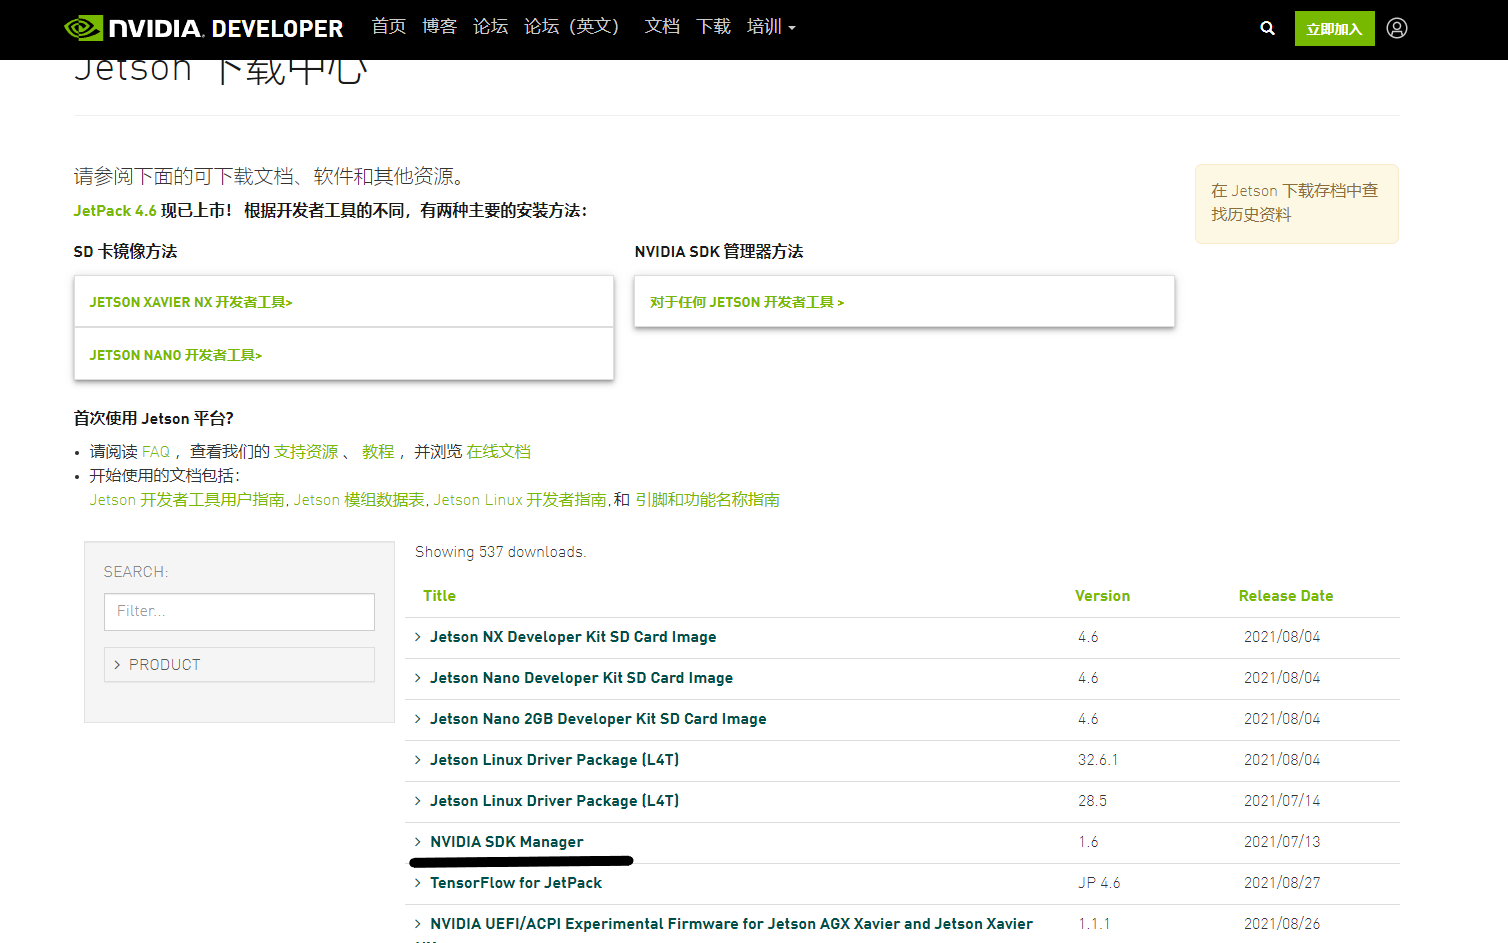
Task: Click the NVIDIA Developer logo
Action: tap(204, 28)
